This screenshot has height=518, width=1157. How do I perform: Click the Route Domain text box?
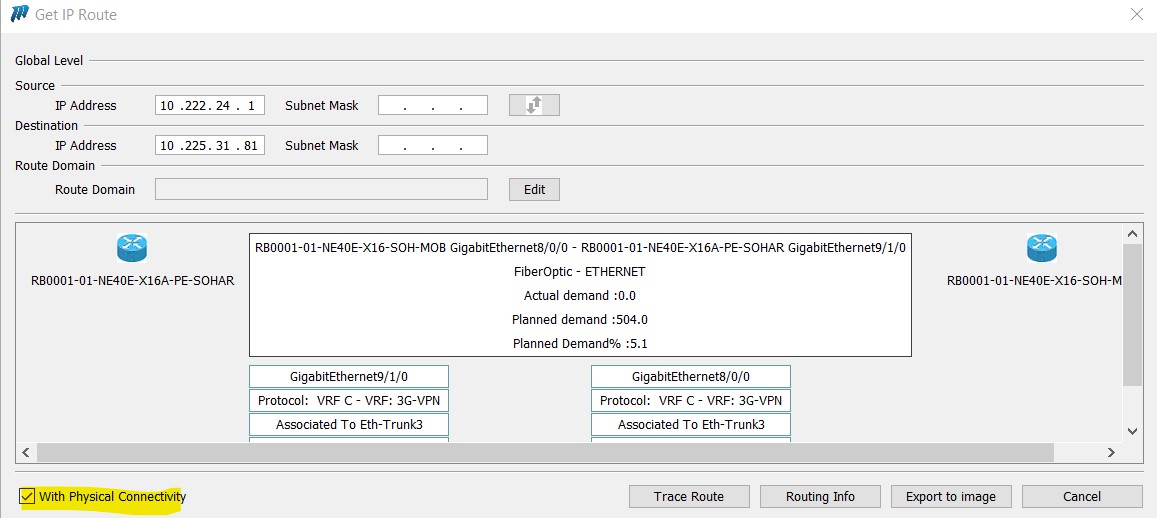coord(321,189)
